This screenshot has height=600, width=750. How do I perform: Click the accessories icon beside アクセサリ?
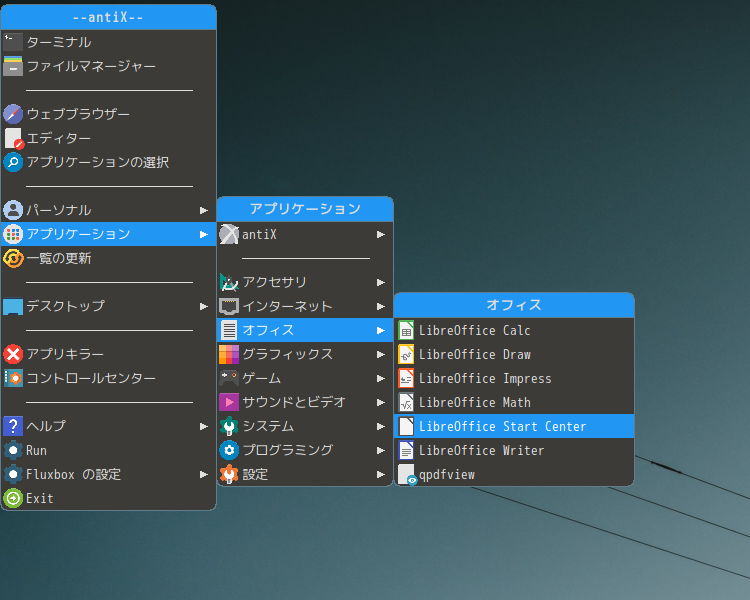[229, 282]
